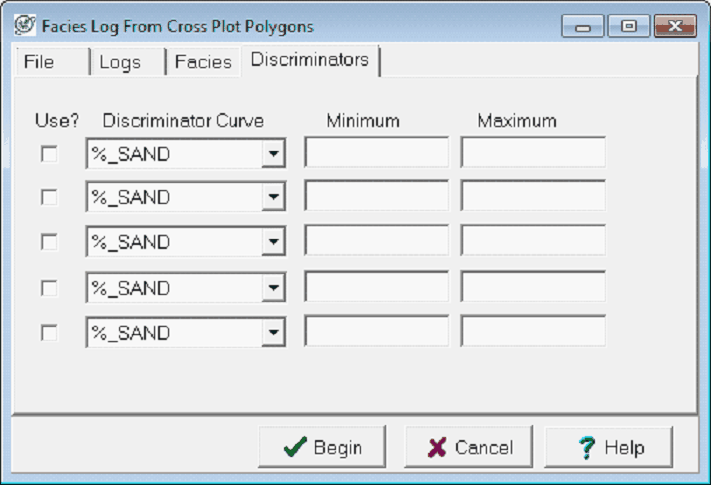Check the fifth discriminator Use checkbox

pyautogui.click(x=49, y=333)
